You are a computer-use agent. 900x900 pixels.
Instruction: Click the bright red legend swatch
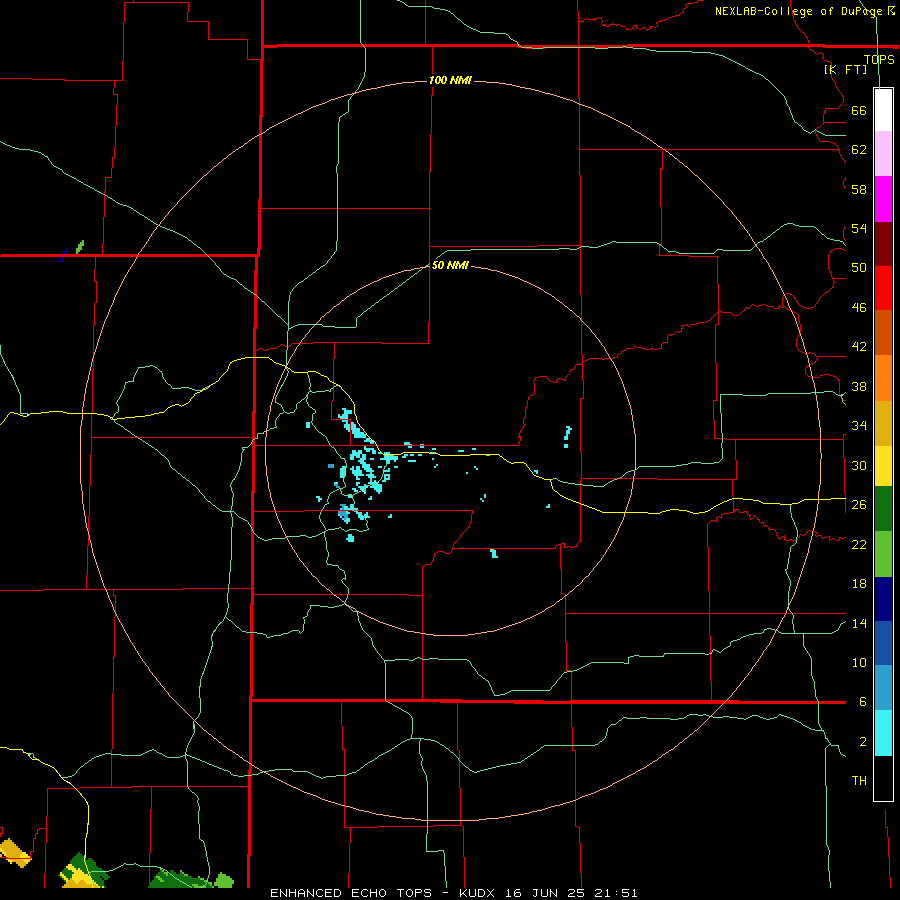pyautogui.click(x=883, y=288)
